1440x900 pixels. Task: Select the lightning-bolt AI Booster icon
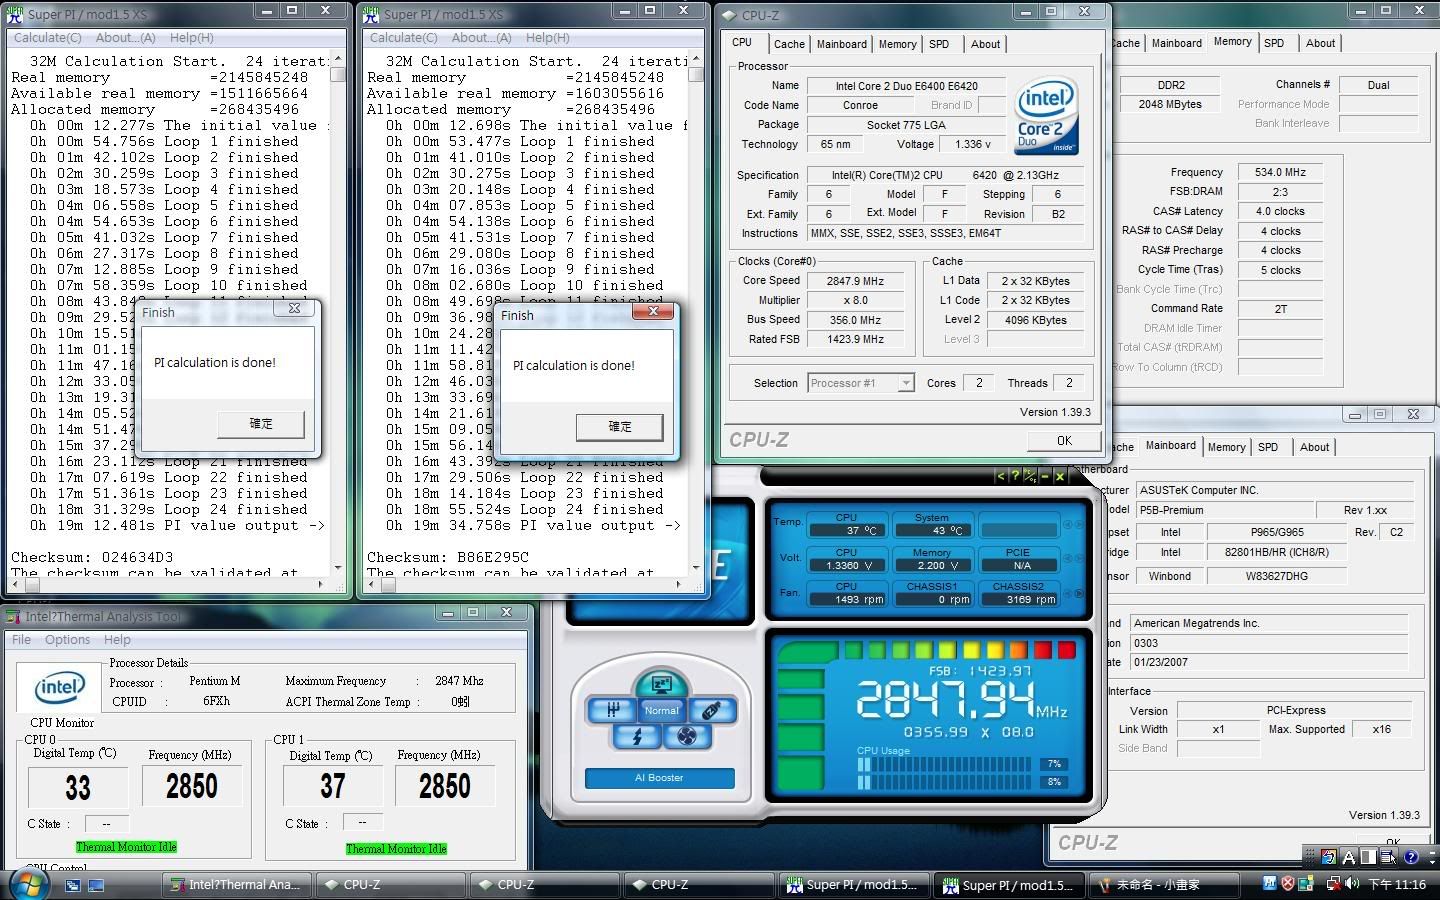pos(636,737)
